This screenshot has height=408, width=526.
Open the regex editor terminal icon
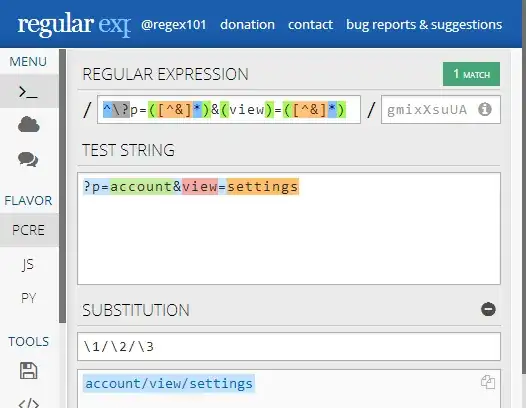29,92
